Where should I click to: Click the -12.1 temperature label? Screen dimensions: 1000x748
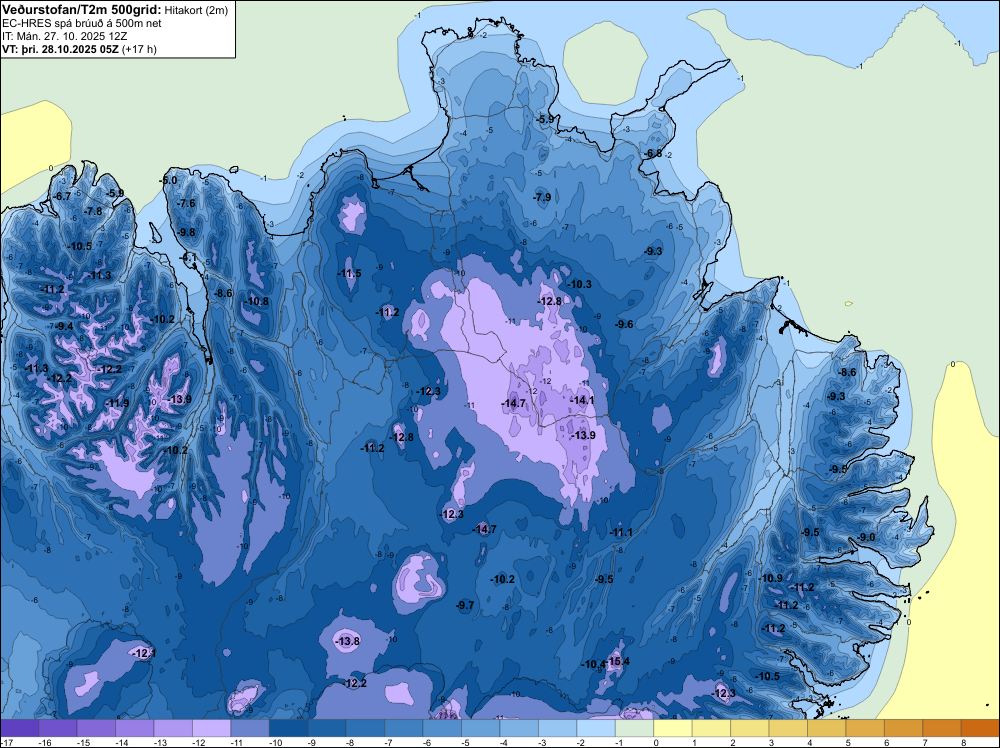pos(143,653)
